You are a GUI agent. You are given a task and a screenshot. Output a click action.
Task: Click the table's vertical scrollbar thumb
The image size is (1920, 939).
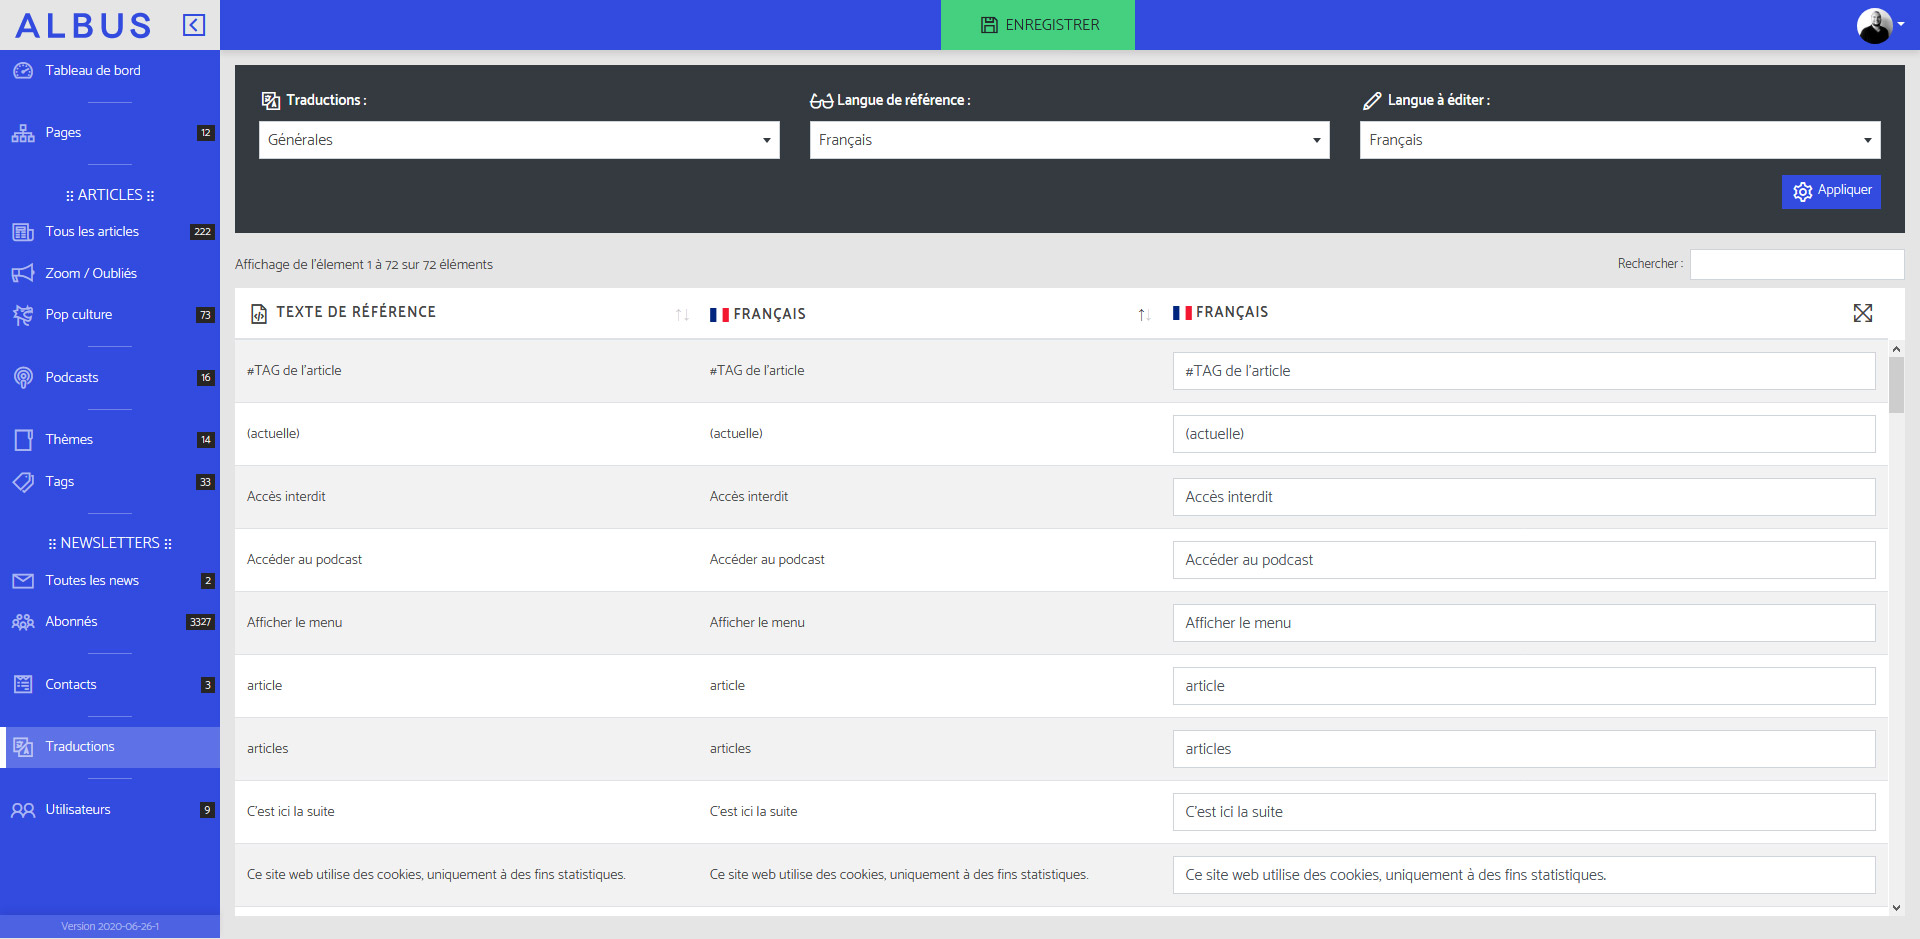coord(1896,385)
